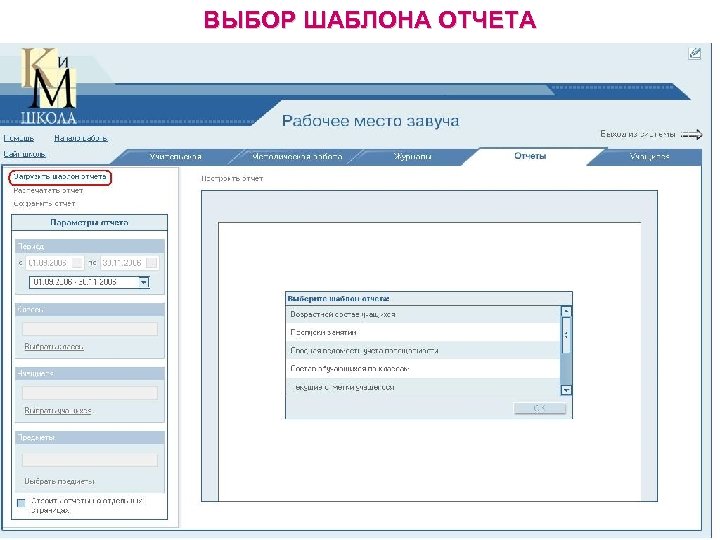Click the template list scroll-up arrow
This screenshot has height=540, width=720.
point(566,311)
